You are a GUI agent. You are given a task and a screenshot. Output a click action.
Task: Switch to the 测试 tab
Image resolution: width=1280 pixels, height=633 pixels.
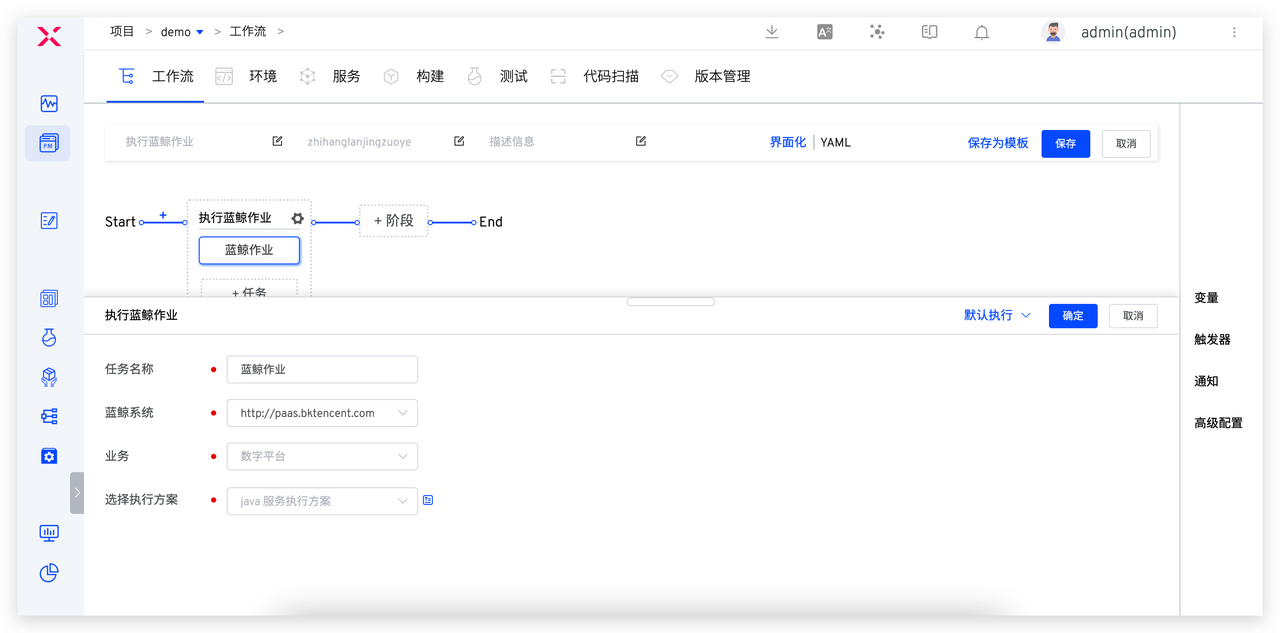click(497, 76)
